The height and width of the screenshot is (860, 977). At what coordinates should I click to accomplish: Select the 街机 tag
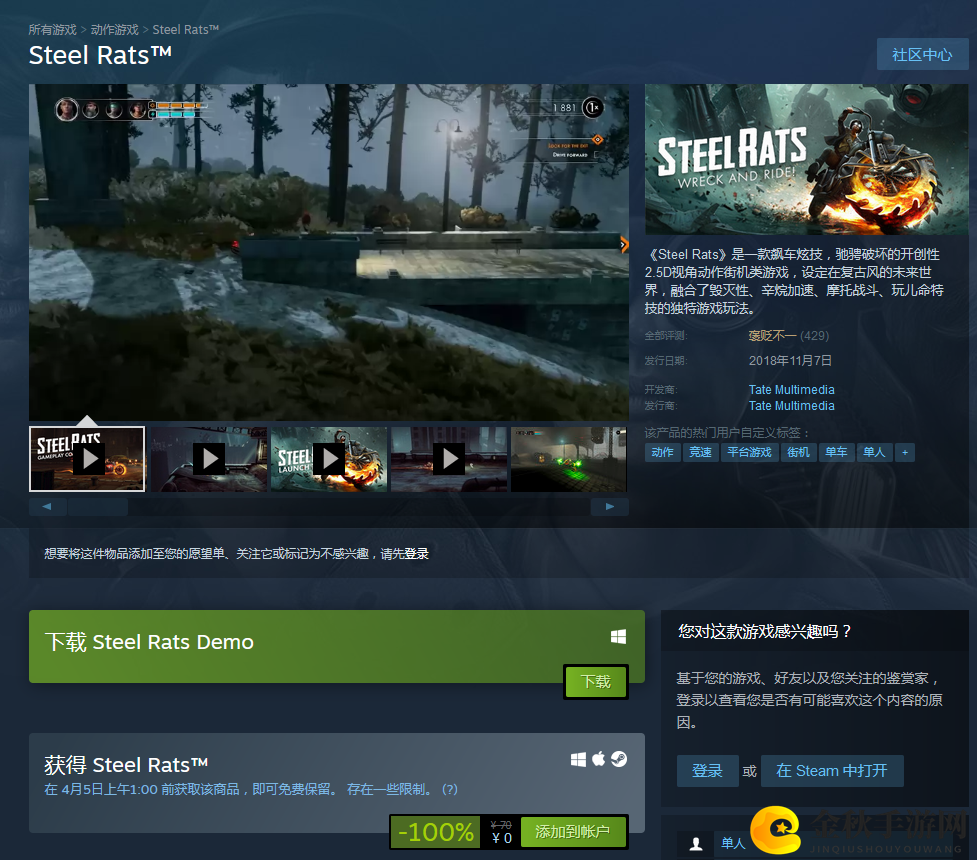tap(798, 452)
